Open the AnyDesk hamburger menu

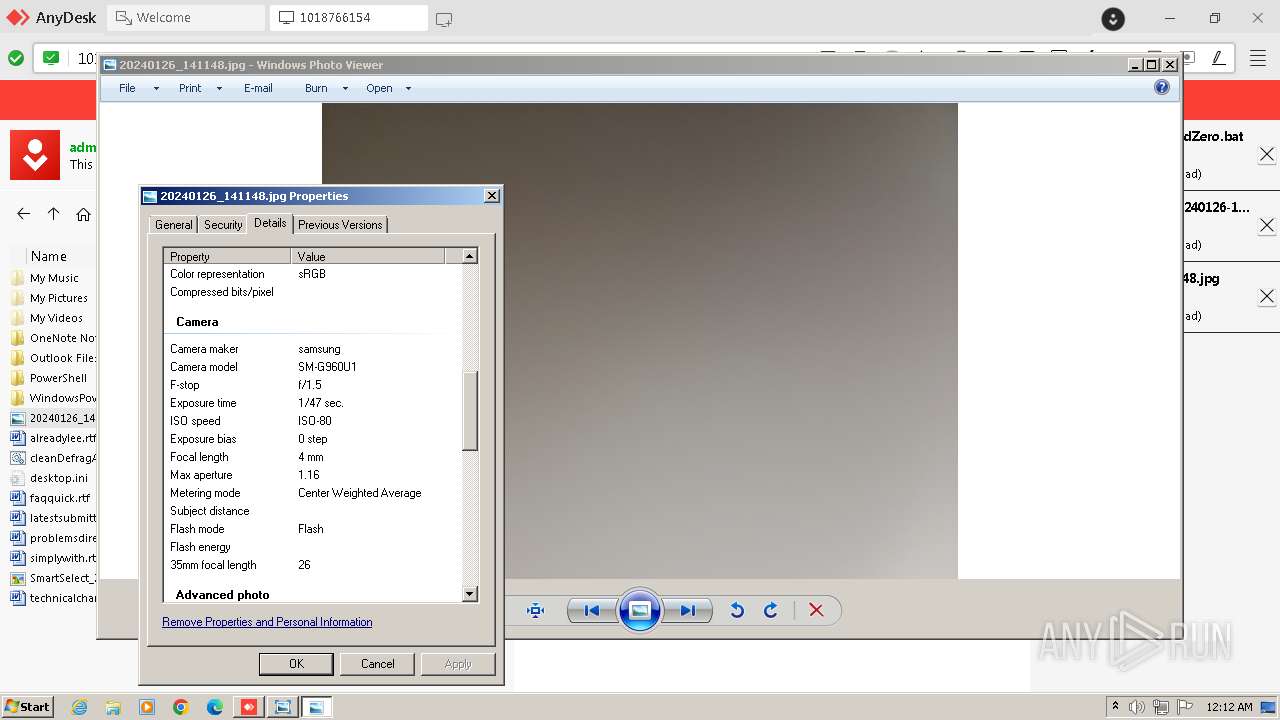[x=1258, y=58]
